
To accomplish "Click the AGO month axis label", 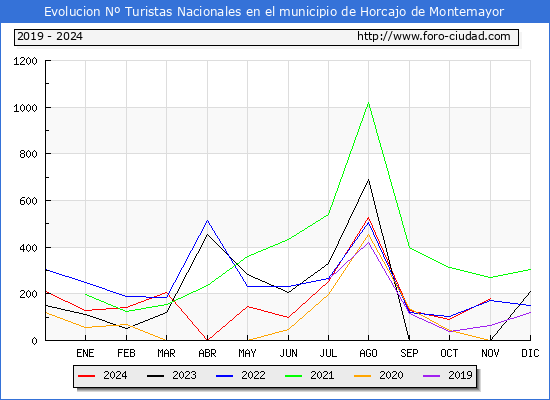I will [x=368, y=353].
